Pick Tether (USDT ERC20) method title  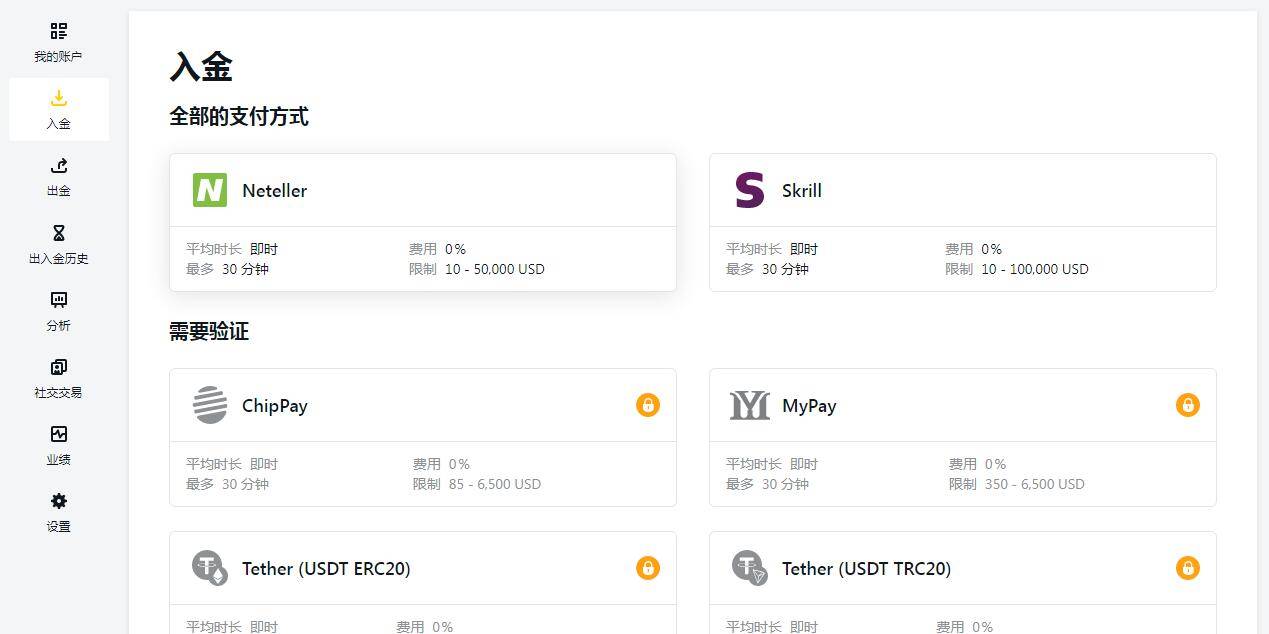pyautogui.click(x=326, y=569)
